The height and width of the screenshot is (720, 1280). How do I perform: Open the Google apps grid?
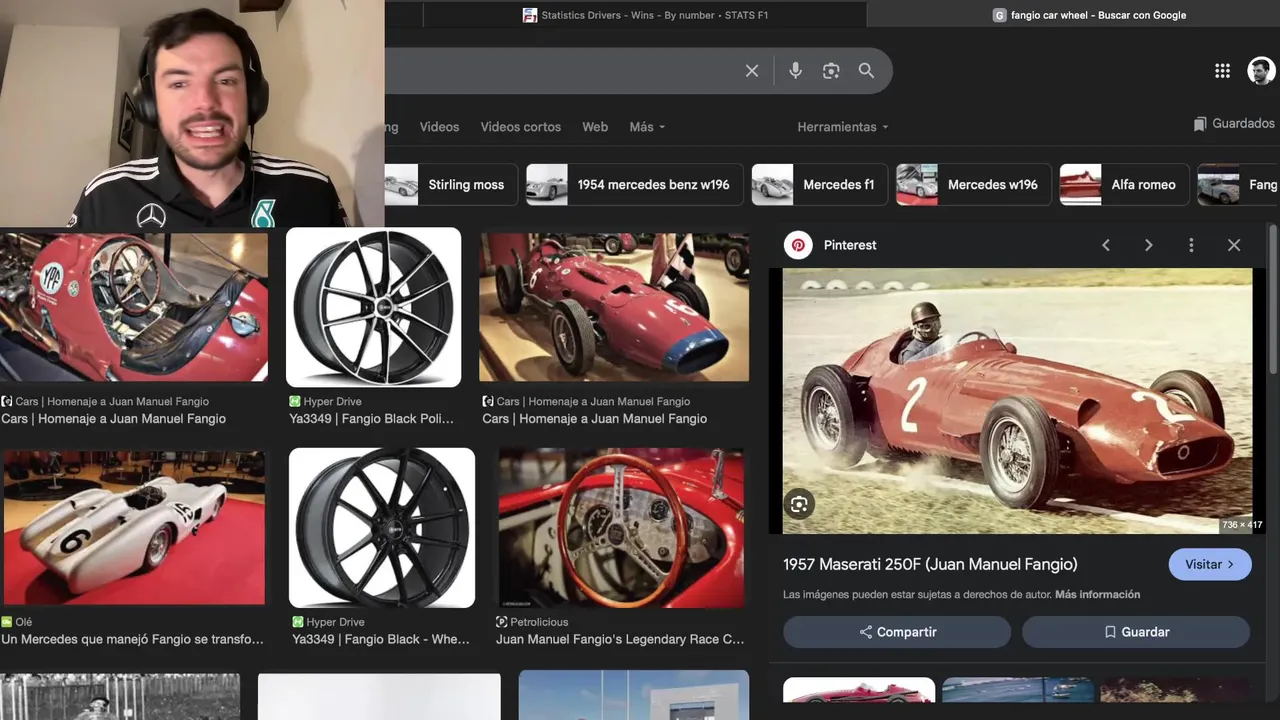pyautogui.click(x=1222, y=70)
